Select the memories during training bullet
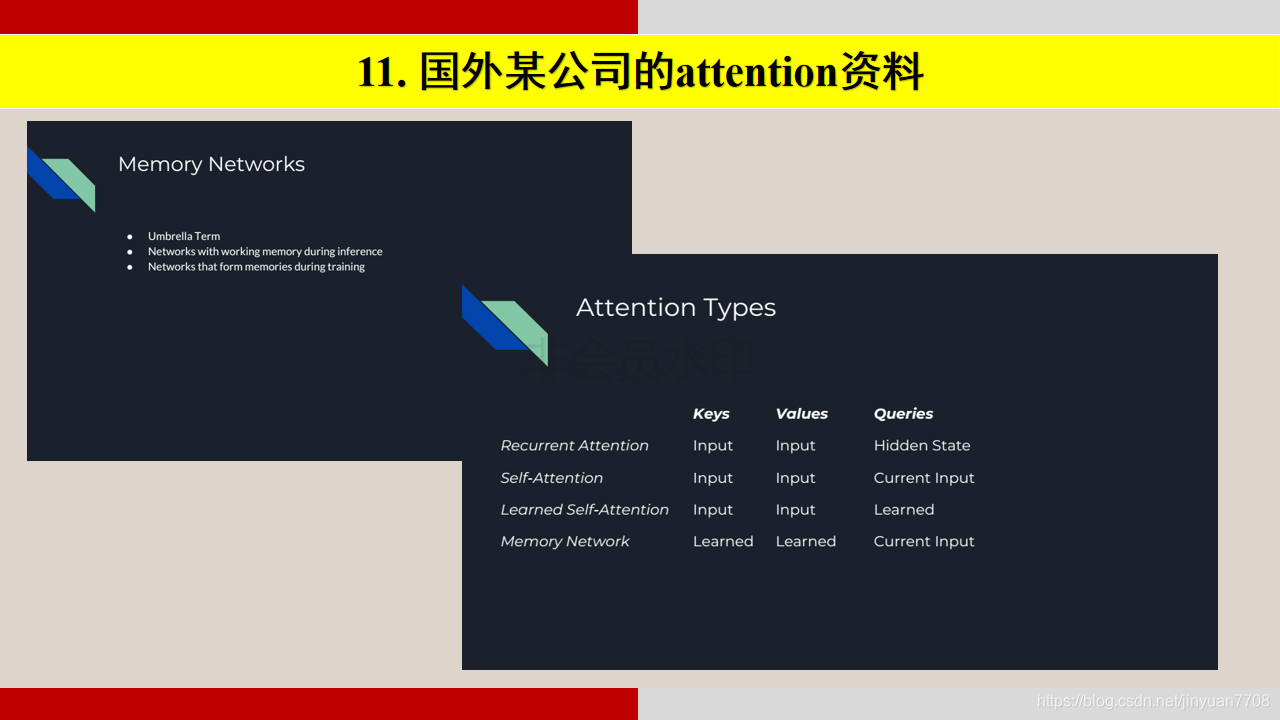This screenshot has width=1280, height=720. click(255, 266)
